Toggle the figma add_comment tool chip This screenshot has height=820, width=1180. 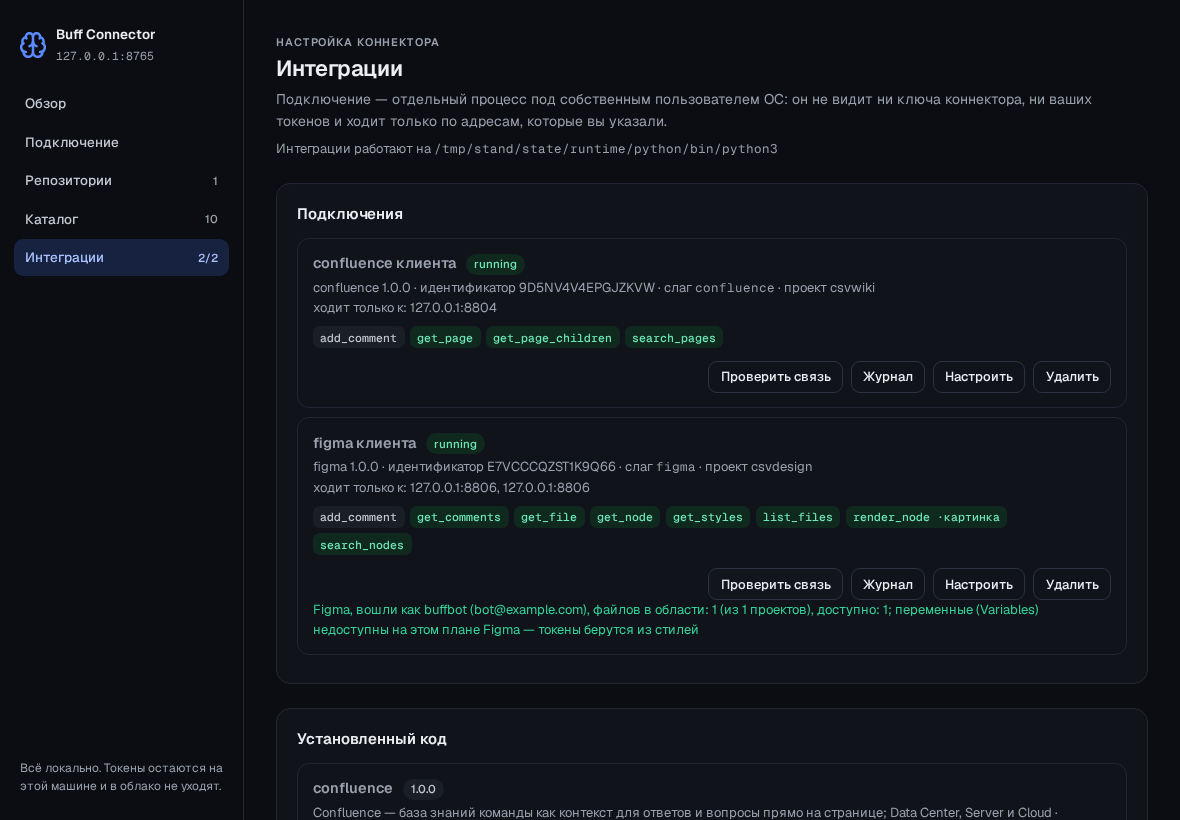click(x=358, y=517)
